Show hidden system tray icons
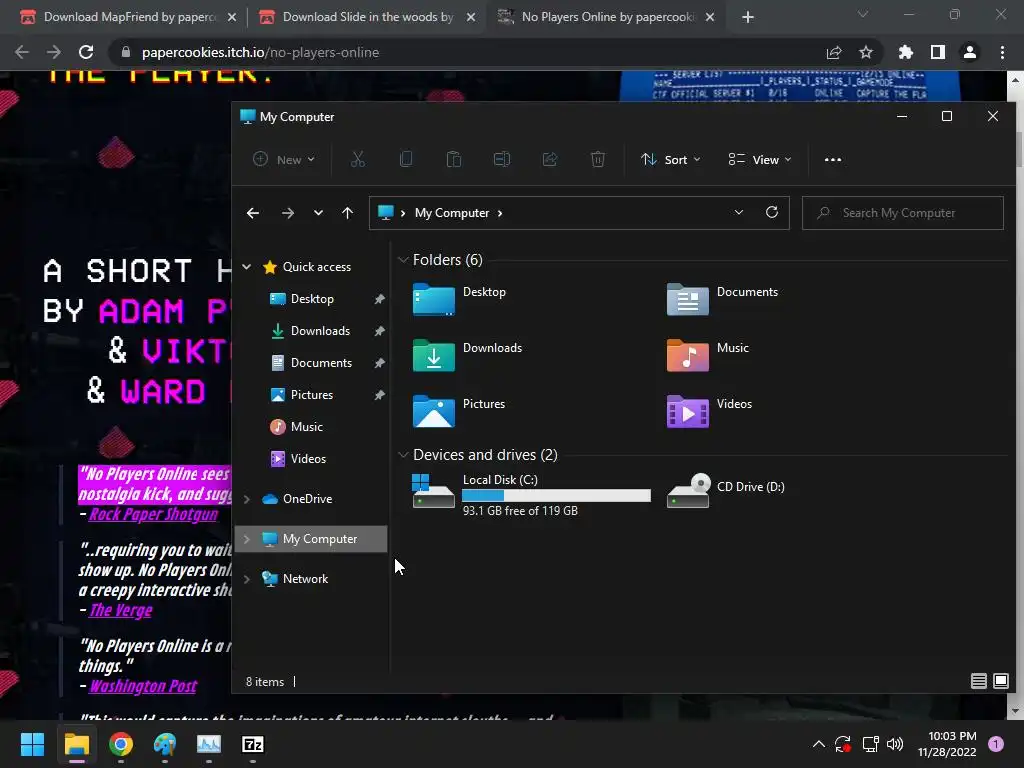1024x768 pixels. click(x=818, y=744)
